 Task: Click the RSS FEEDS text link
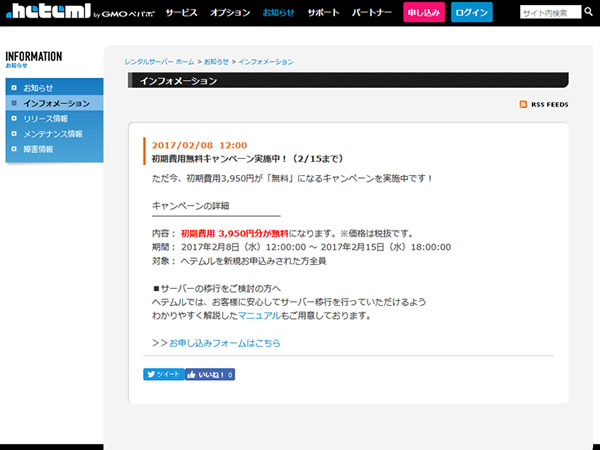pos(549,104)
